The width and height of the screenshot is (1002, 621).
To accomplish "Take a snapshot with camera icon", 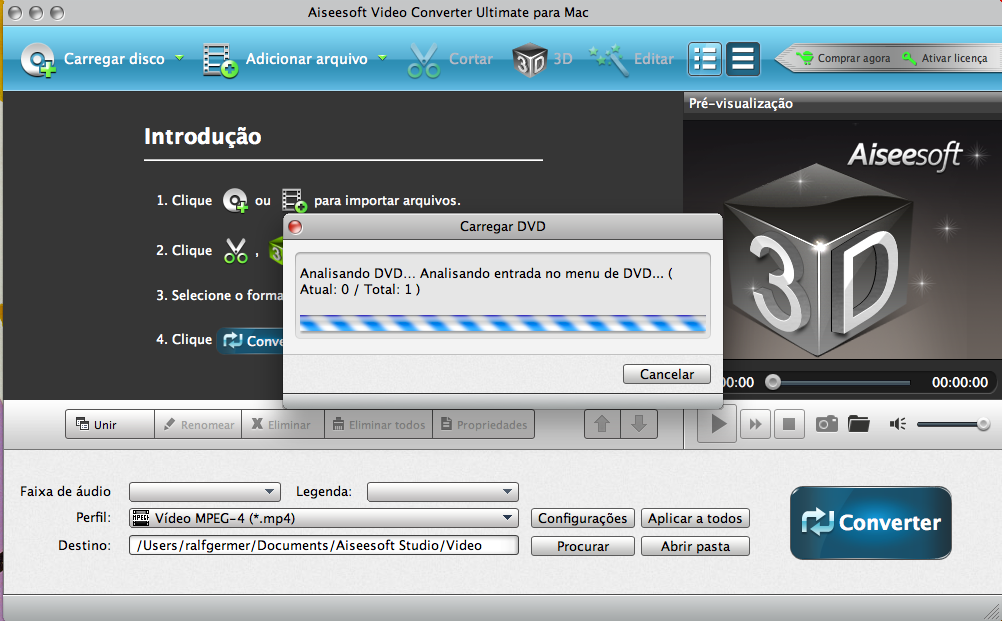I will [x=826, y=424].
